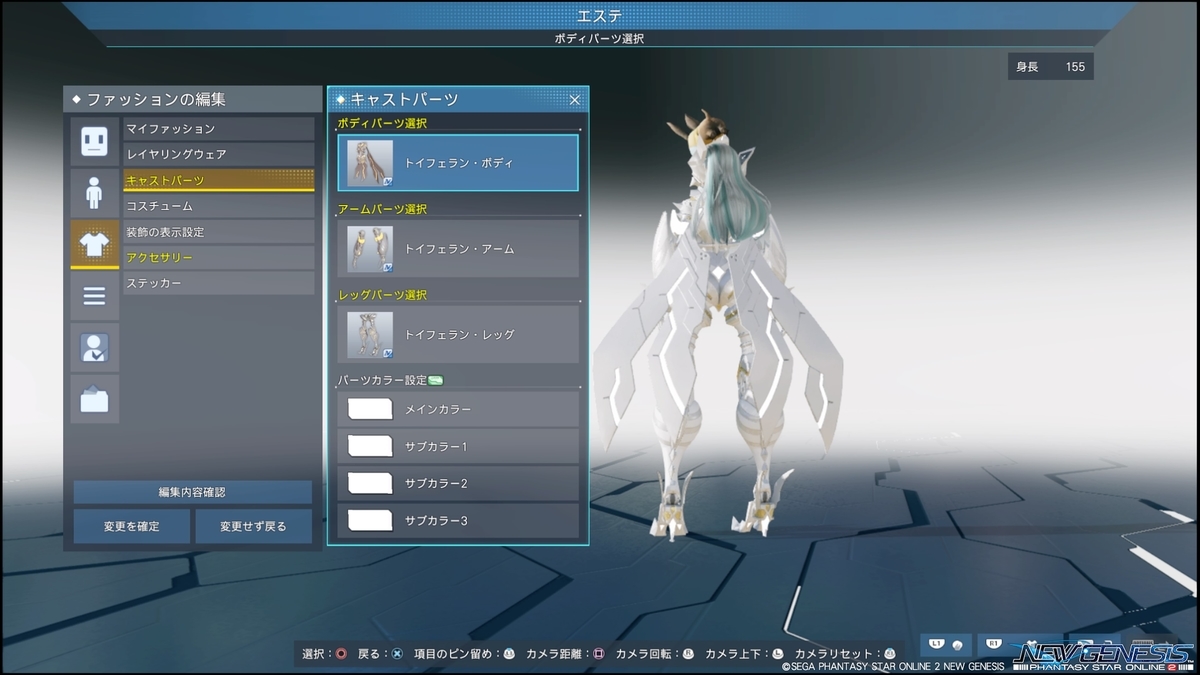
Task: Click the square icon beside カメラ距離 hint
Action: (x=598, y=654)
